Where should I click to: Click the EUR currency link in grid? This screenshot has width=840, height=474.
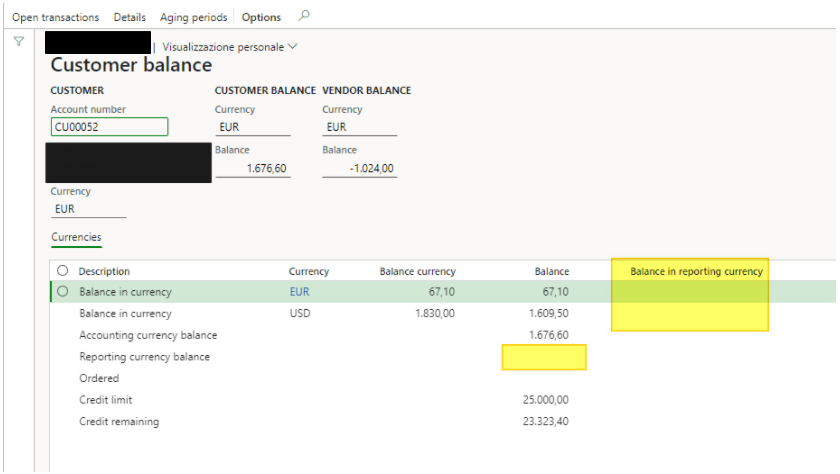click(299, 292)
